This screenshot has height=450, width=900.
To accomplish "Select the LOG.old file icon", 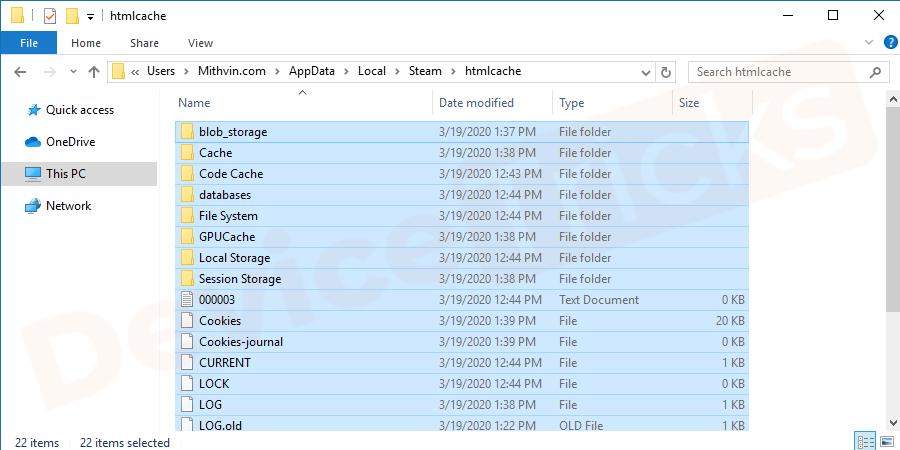I will click(x=187, y=425).
